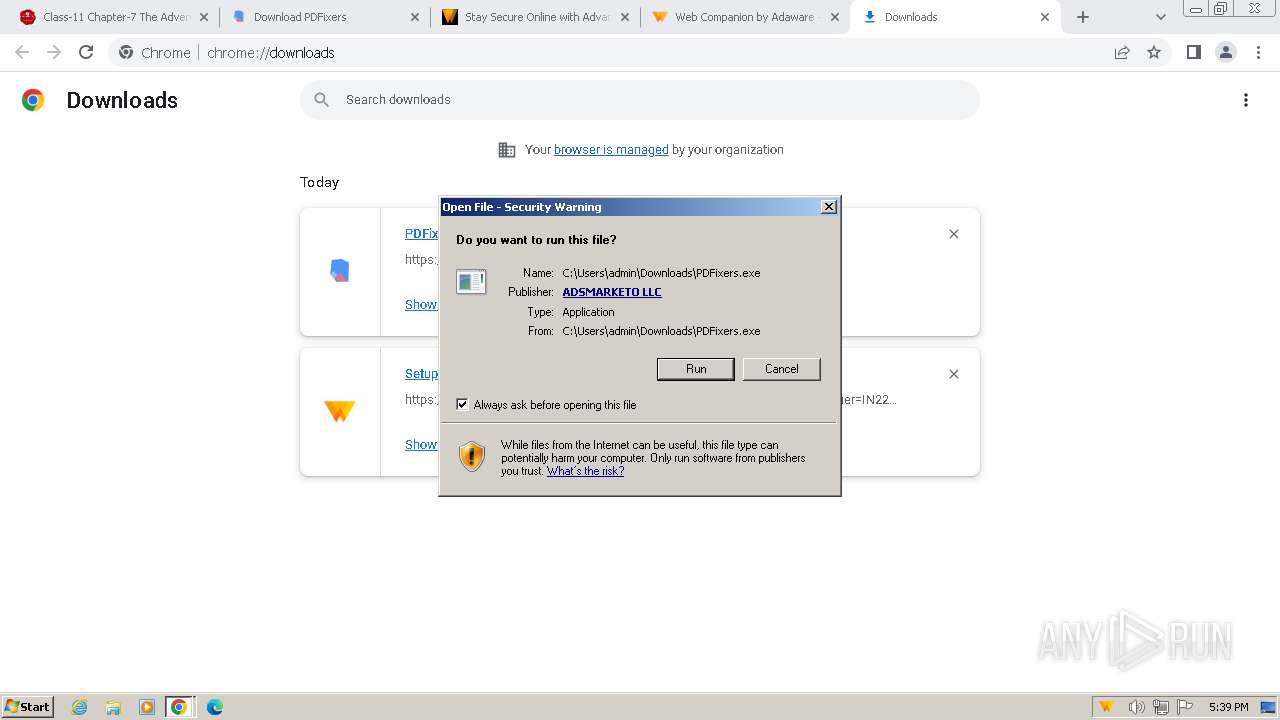Click the shield warning icon in dialog

click(x=472, y=457)
